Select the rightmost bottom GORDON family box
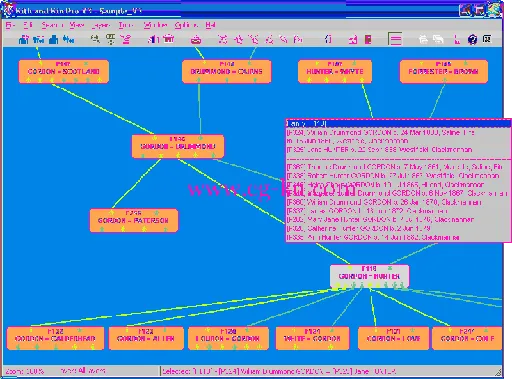The height and width of the screenshot is (379, 512). [x=467, y=338]
